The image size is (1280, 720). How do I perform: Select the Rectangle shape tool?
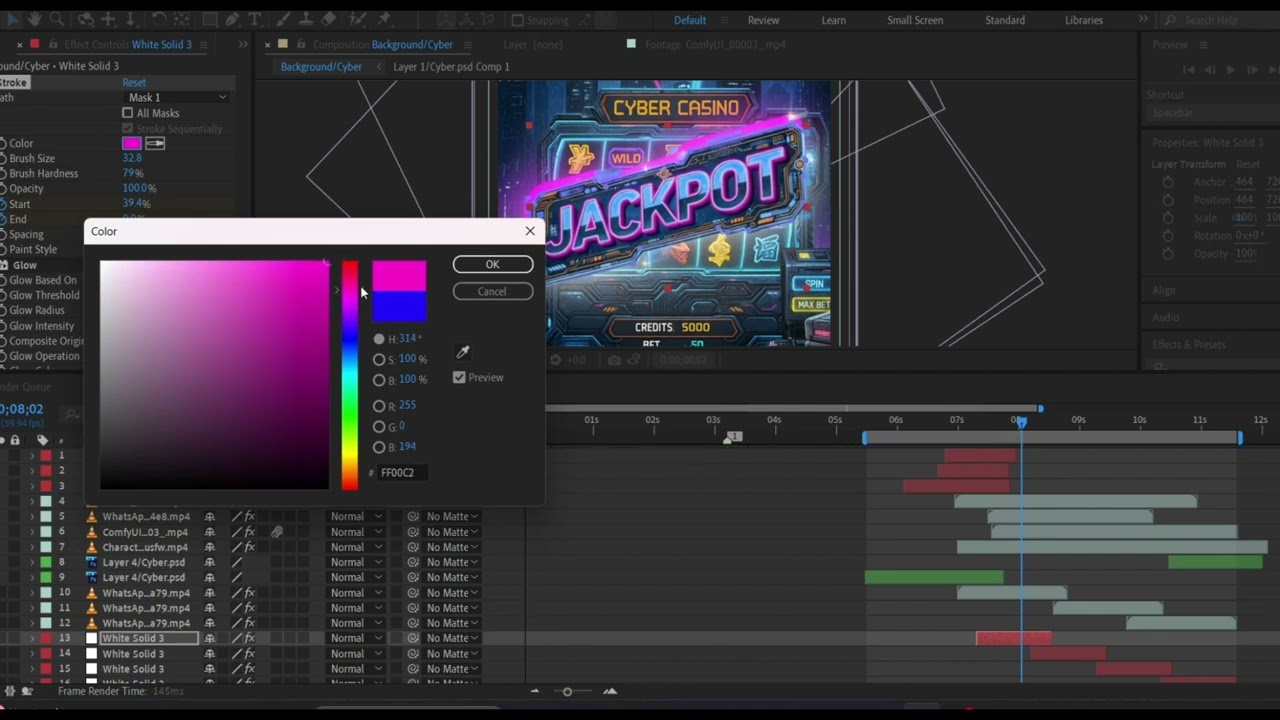210,19
